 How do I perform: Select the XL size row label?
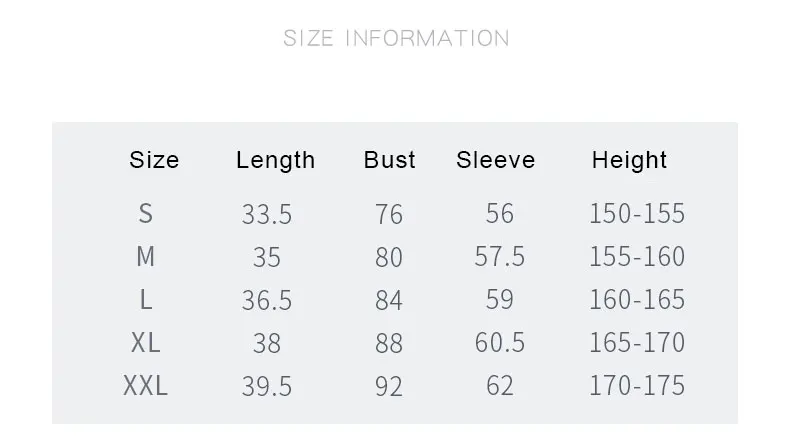(x=146, y=343)
